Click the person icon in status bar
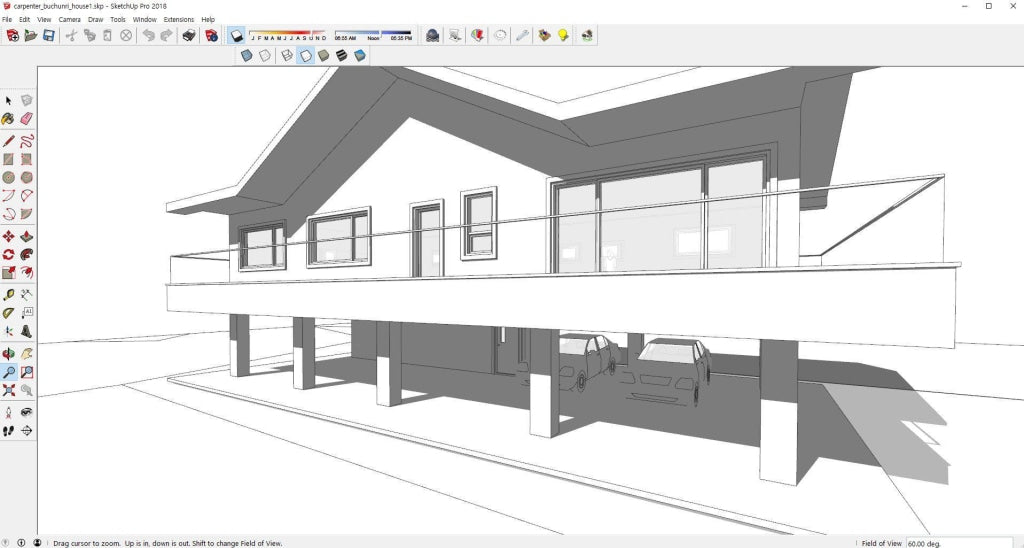This screenshot has height=548, width=1024. pos(37,543)
